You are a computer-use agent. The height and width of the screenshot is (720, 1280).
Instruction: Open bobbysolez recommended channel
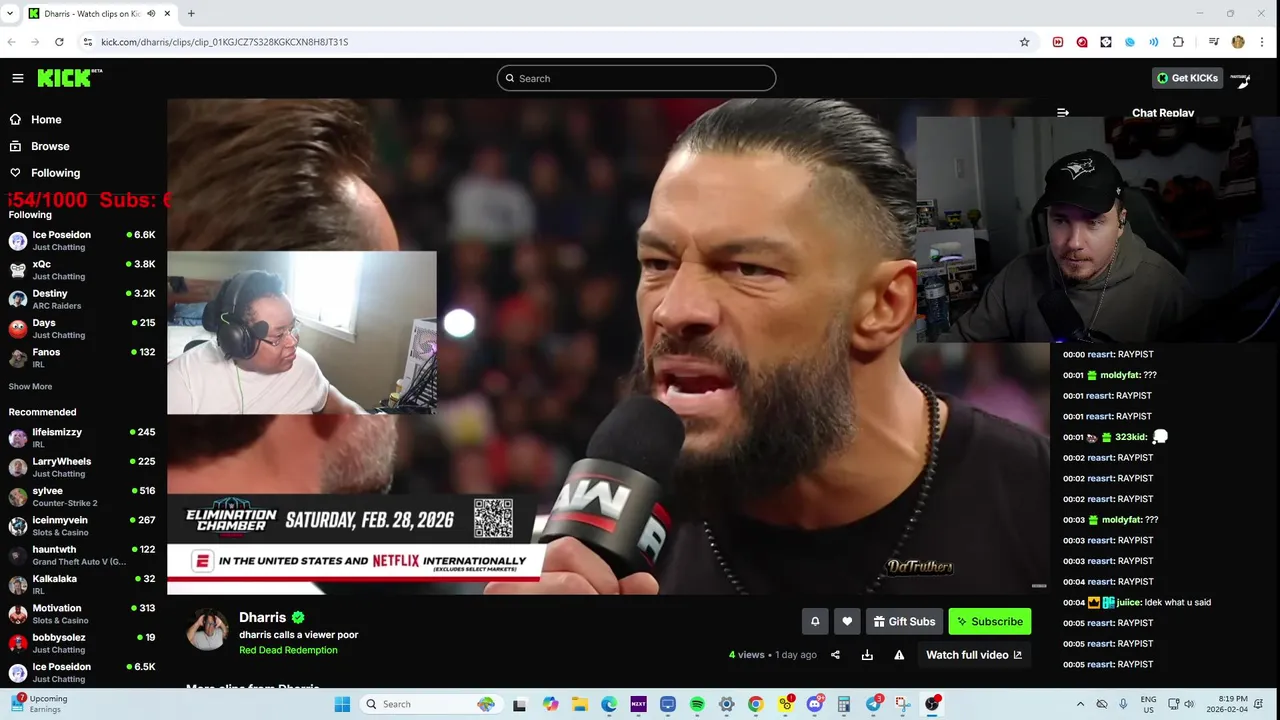[82, 643]
